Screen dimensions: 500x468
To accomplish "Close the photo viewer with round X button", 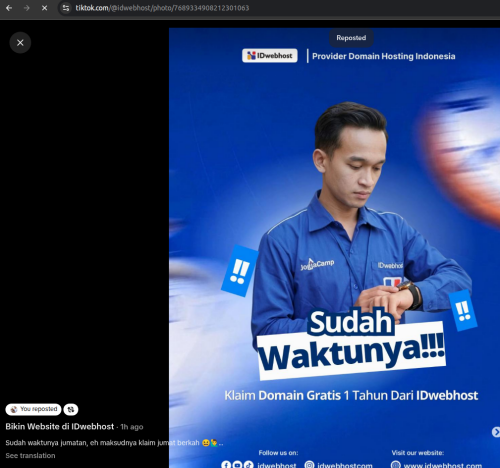I will coord(20,43).
